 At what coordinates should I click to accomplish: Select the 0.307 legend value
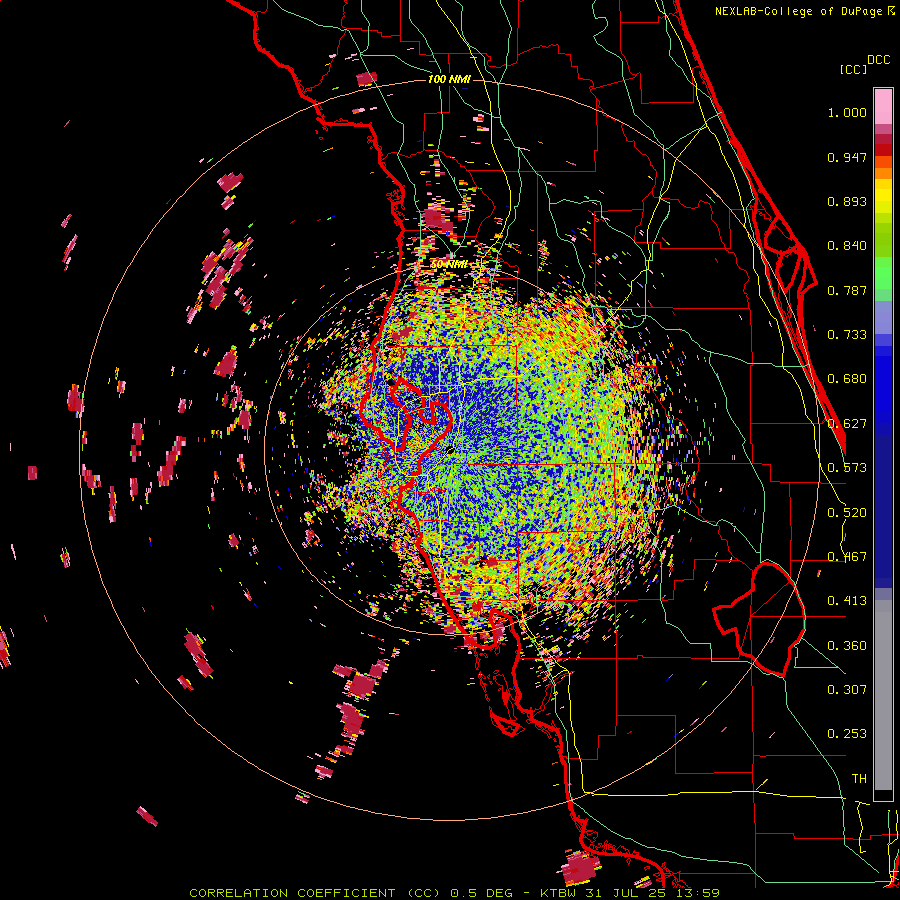[x=847, y=690]
